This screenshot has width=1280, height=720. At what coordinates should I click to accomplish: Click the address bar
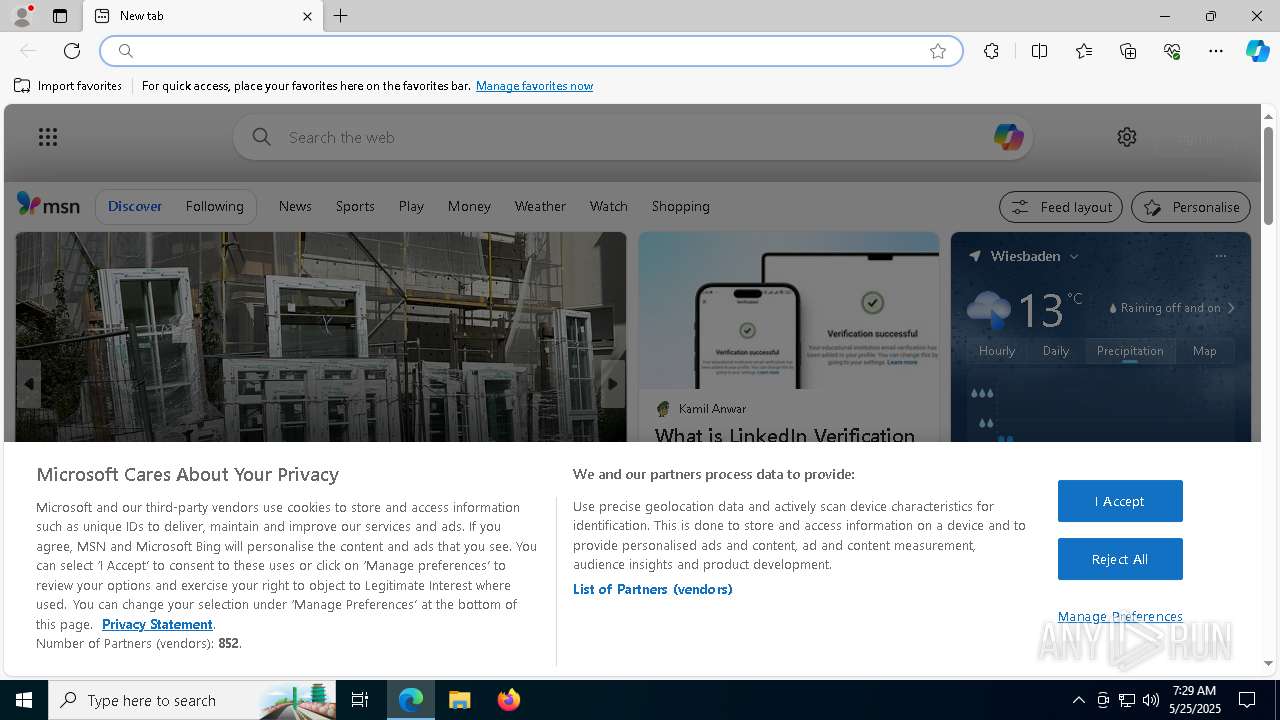click(530, 51)
